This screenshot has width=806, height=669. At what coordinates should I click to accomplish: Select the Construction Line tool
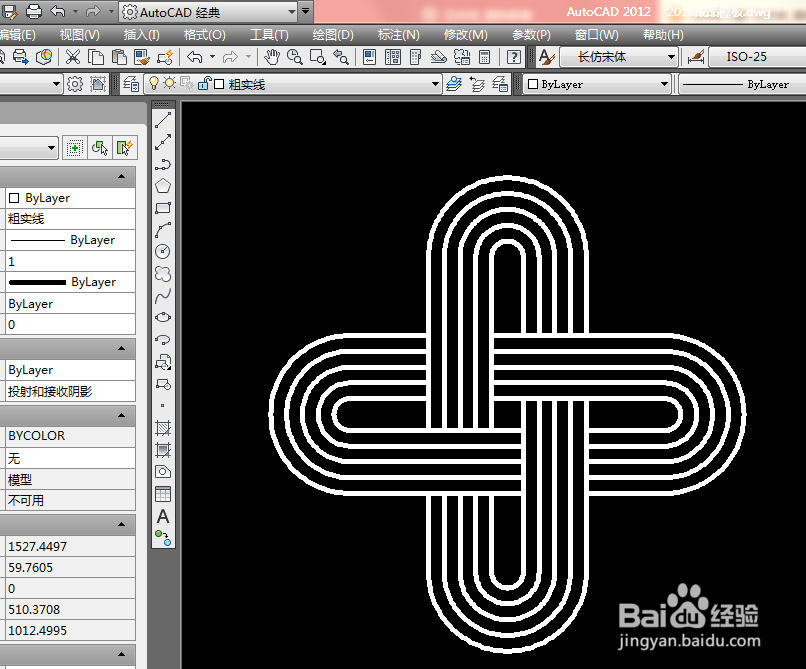click(x=163, y=142)
